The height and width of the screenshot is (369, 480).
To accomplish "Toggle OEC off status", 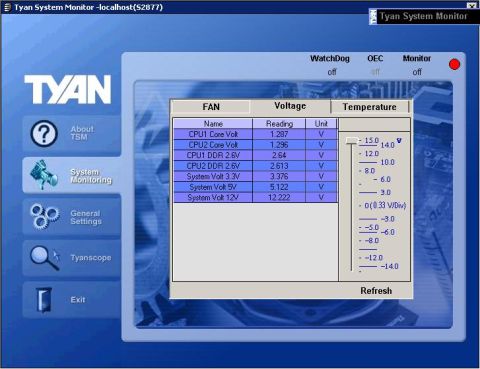I will pyautogui.click(x=375, y=72).
